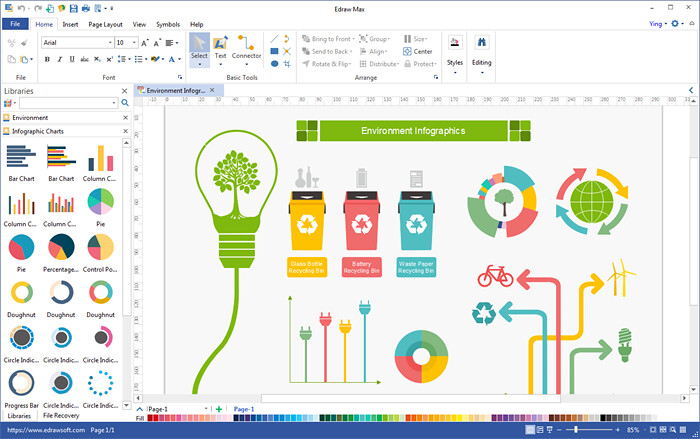This screenshot has height=439, width=700.
Task: Click the library search magnifier icon
Action: pos(125,103)
